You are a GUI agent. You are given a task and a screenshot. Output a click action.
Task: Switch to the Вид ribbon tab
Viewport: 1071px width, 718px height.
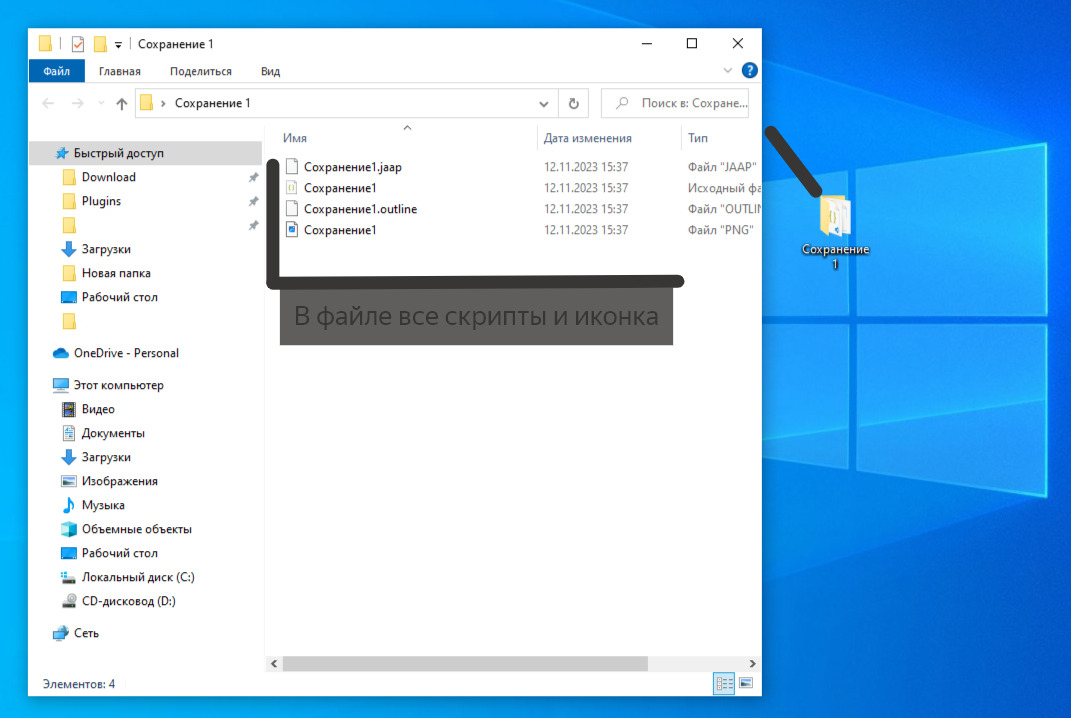pos(270,71)
